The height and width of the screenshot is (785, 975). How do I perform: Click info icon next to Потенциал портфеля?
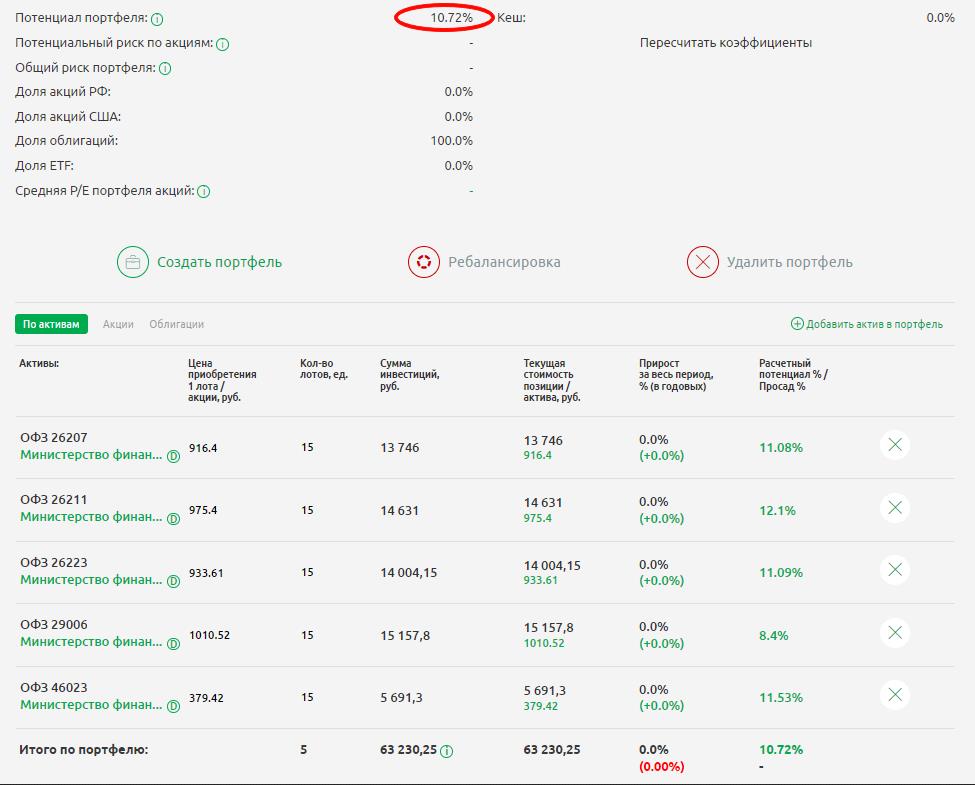157,19
